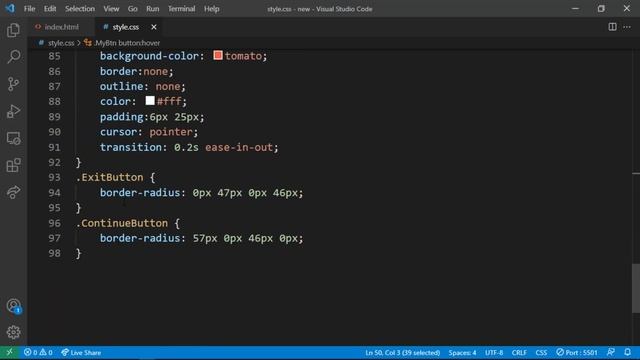Click the split editor right icon
Screen dimensions: 640x360
click(612, 27)
